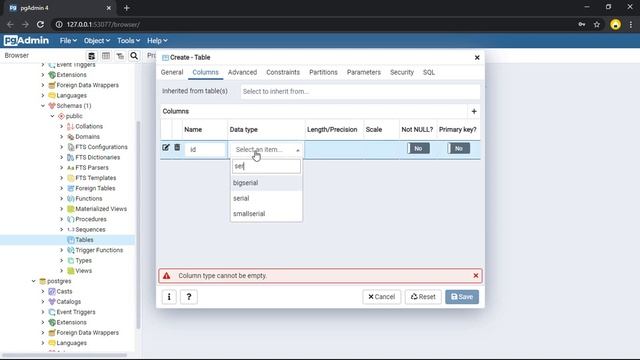Collapse the Schemas (1) tree node
This screenshot has height=360, width=640.
click(x=43, y=106)
